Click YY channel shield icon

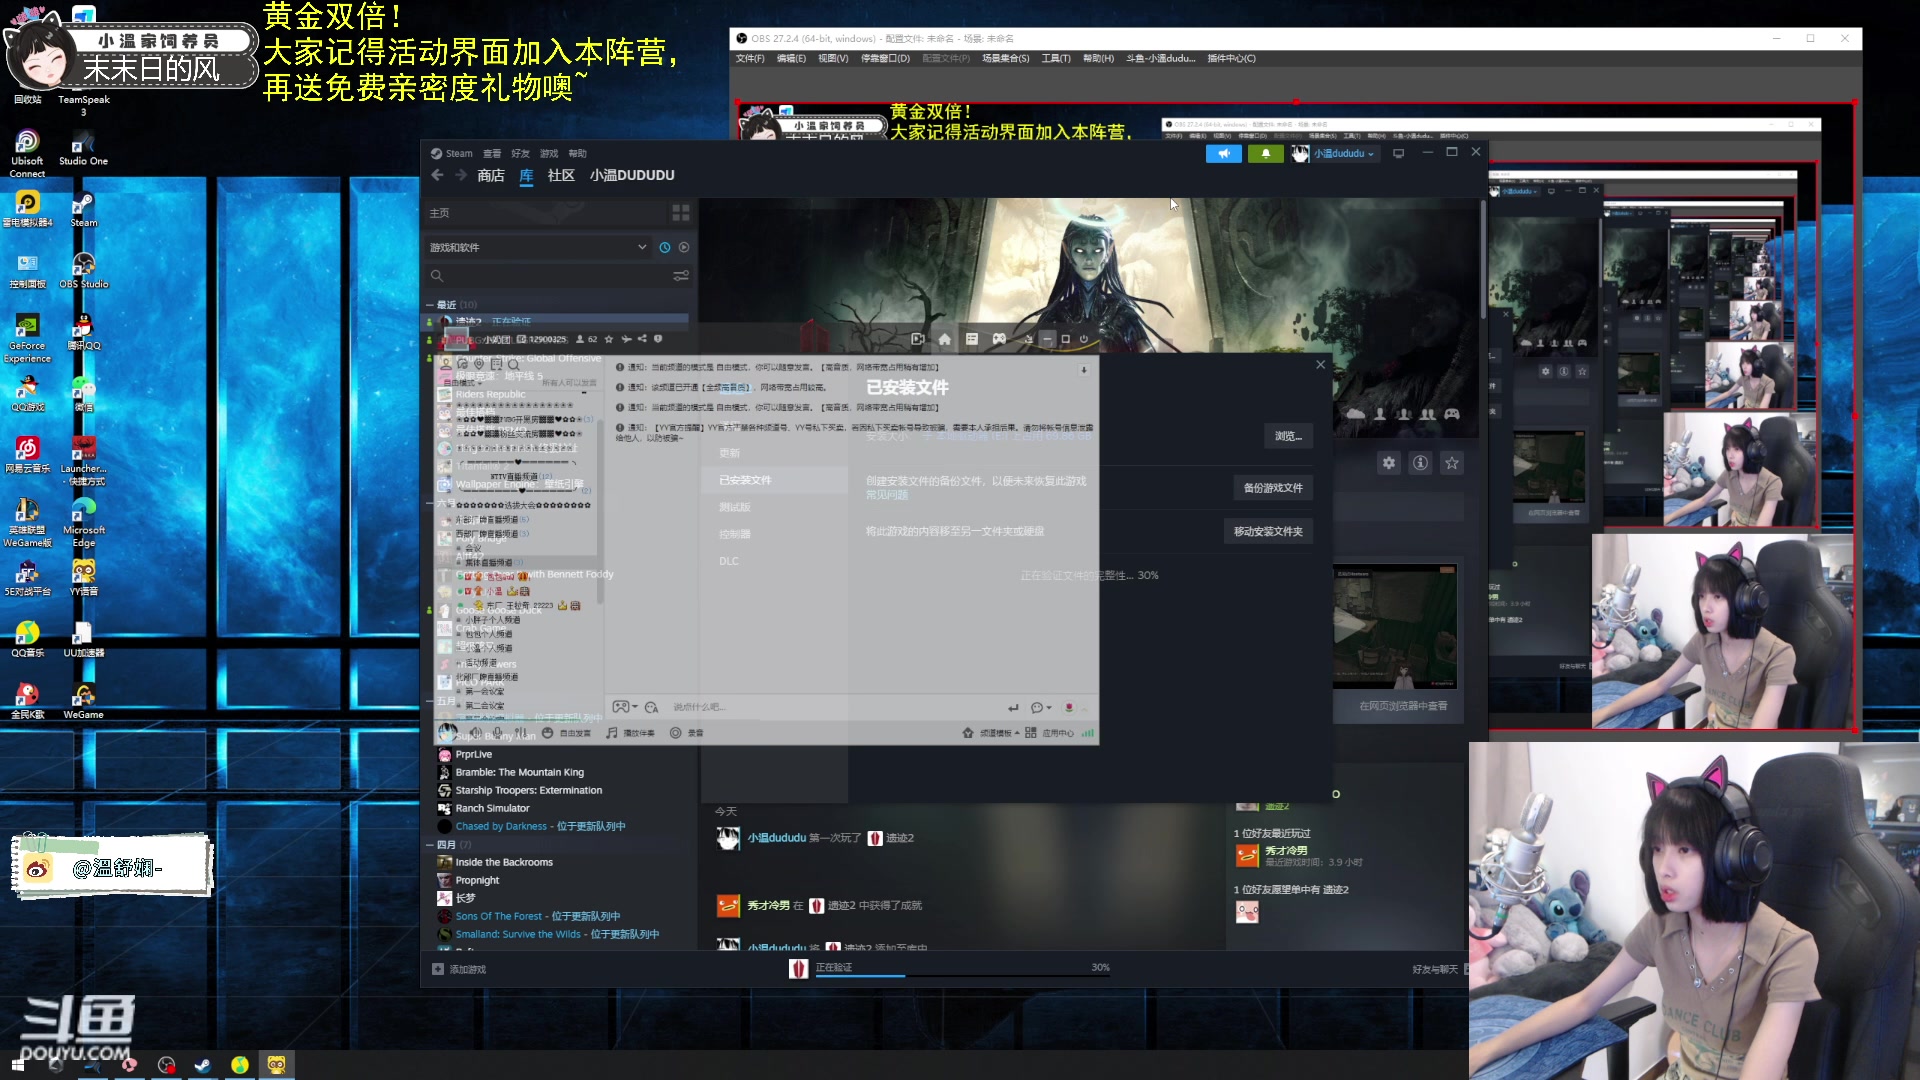[658, 339]
